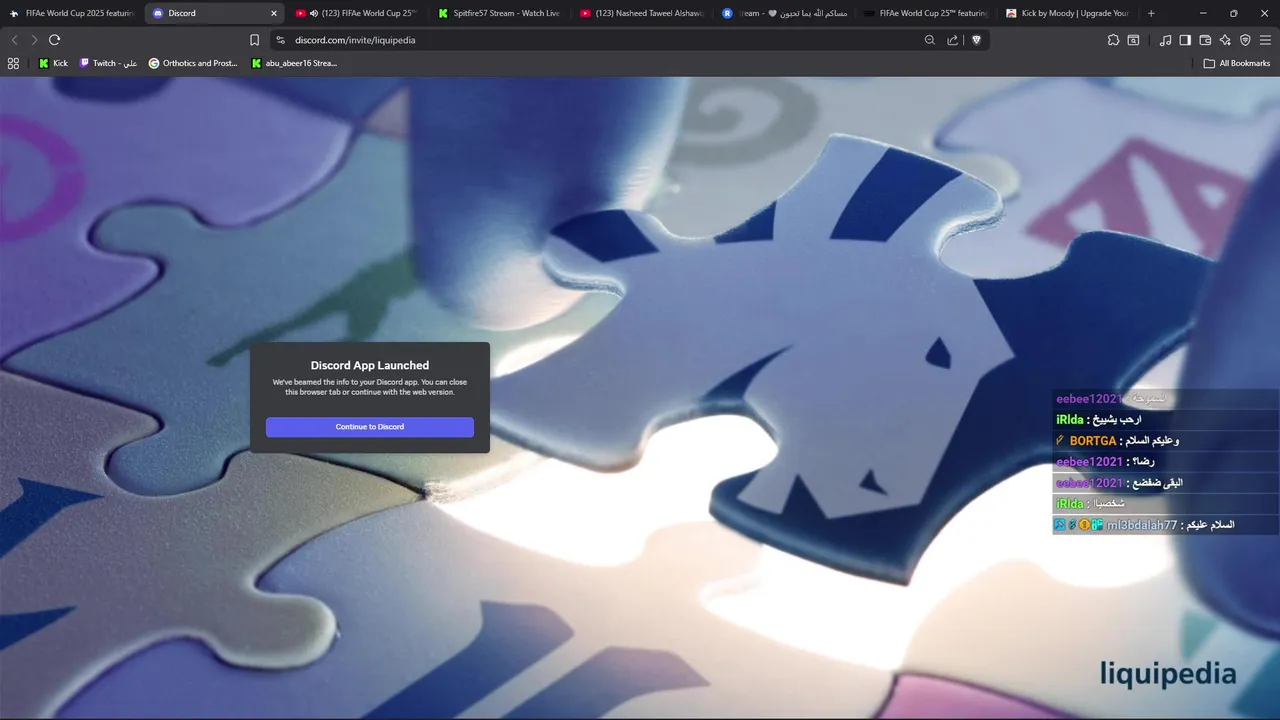Open the apps grid icon in bookmarks bar
The image size is (1280, 720).
click(13, 63)
